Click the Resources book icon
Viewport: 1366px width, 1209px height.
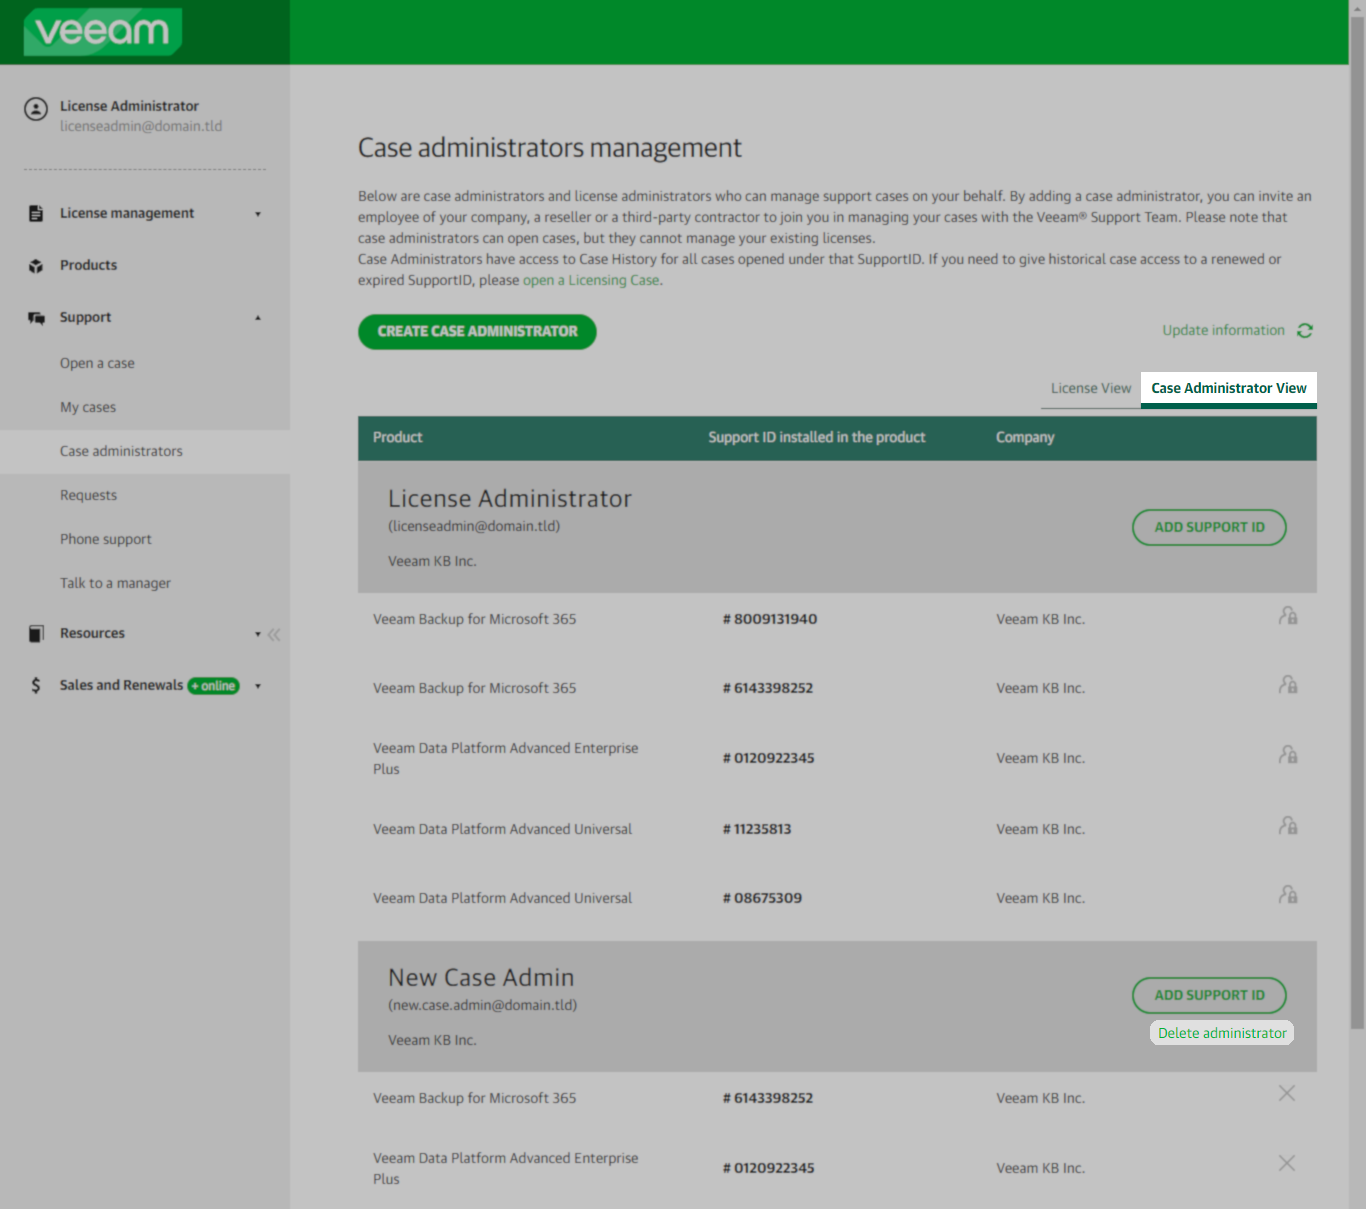point(36,633)
